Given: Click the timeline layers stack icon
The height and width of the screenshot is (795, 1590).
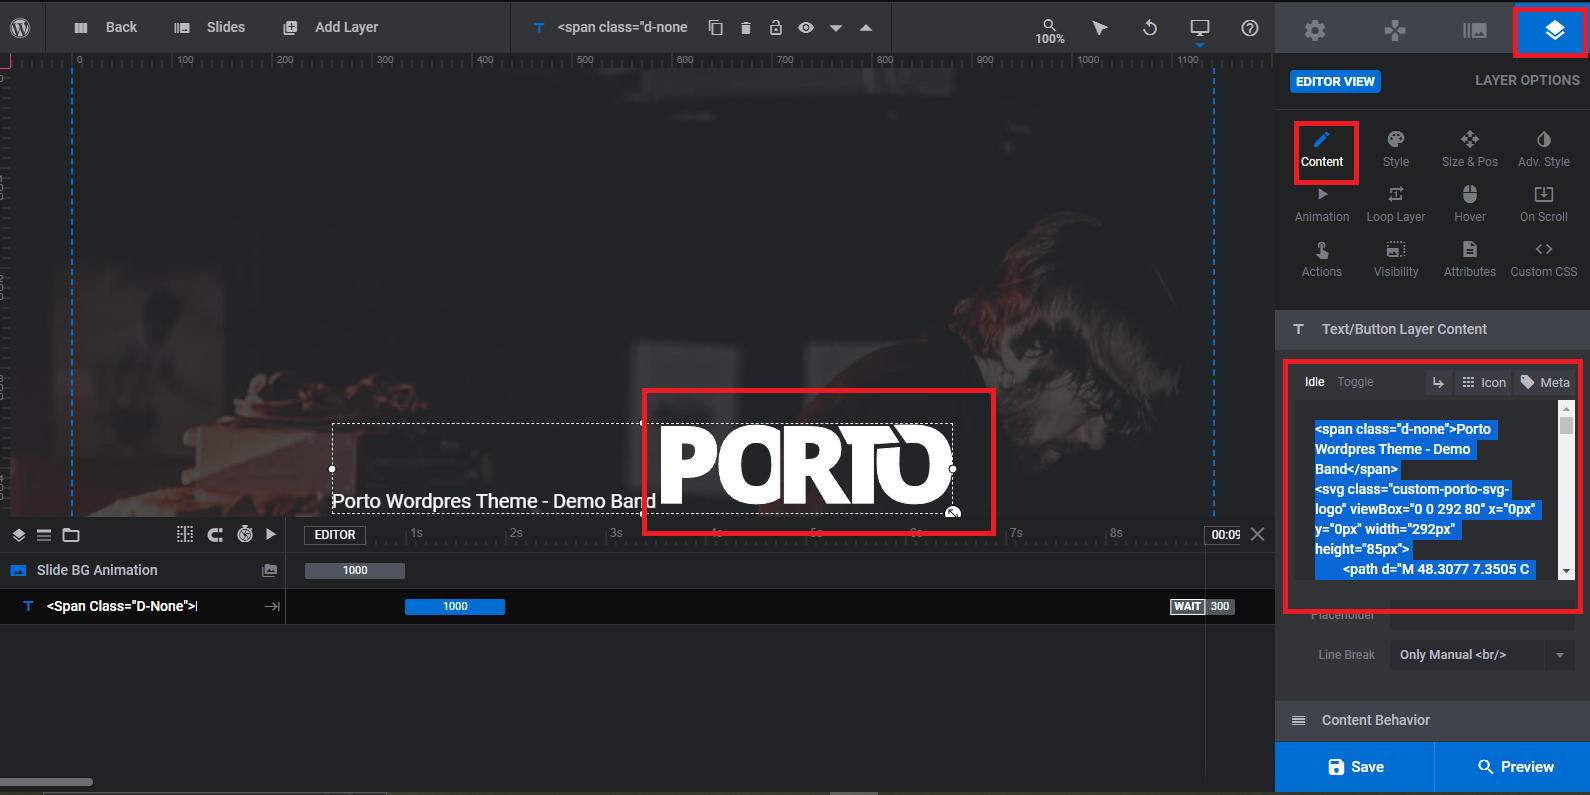Looking at the screenshot, I should click(x=18, y=535).
